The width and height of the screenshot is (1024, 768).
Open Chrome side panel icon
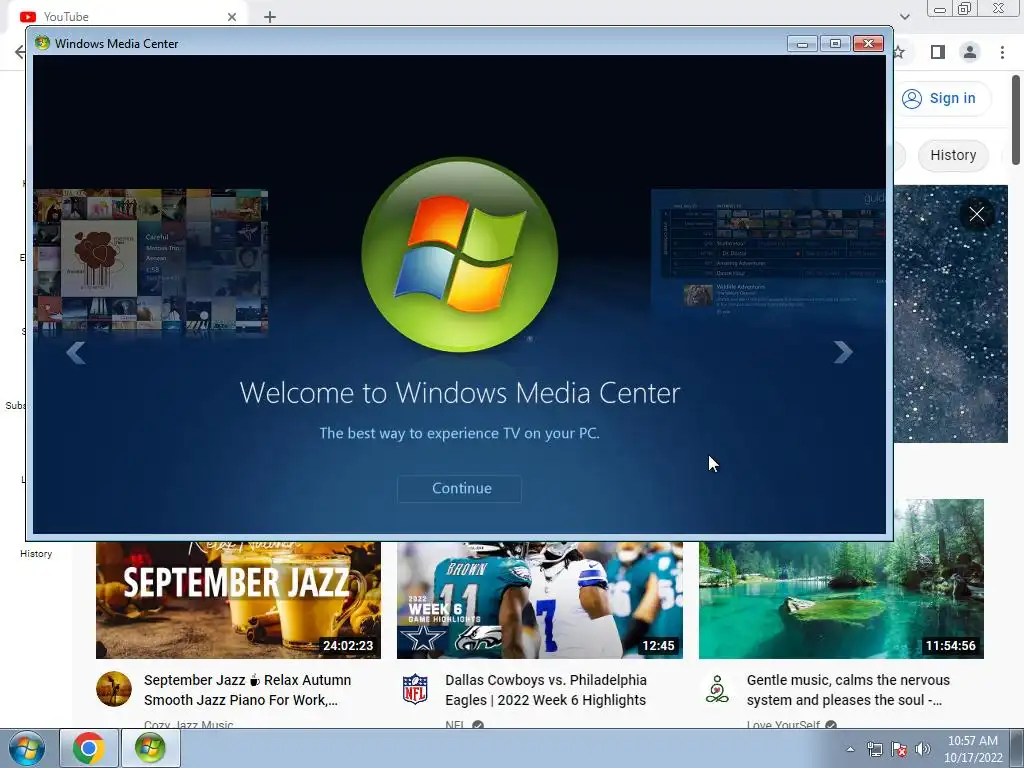pos(938,52)
